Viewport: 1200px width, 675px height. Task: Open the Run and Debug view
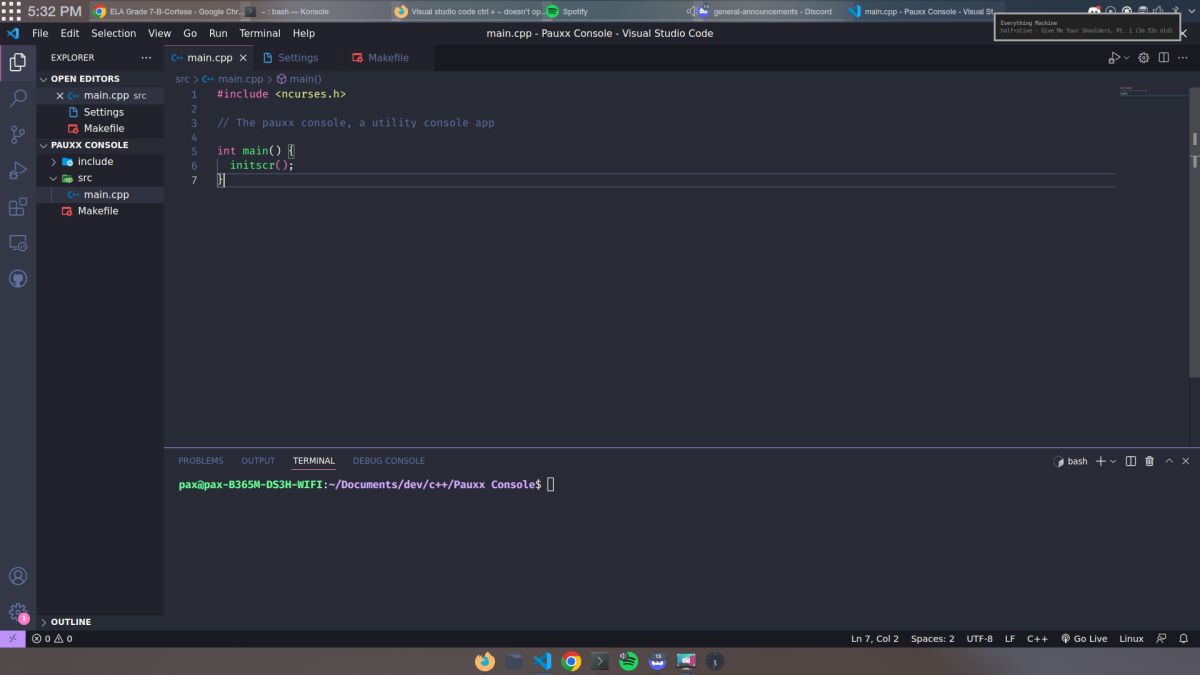(18, 170)
